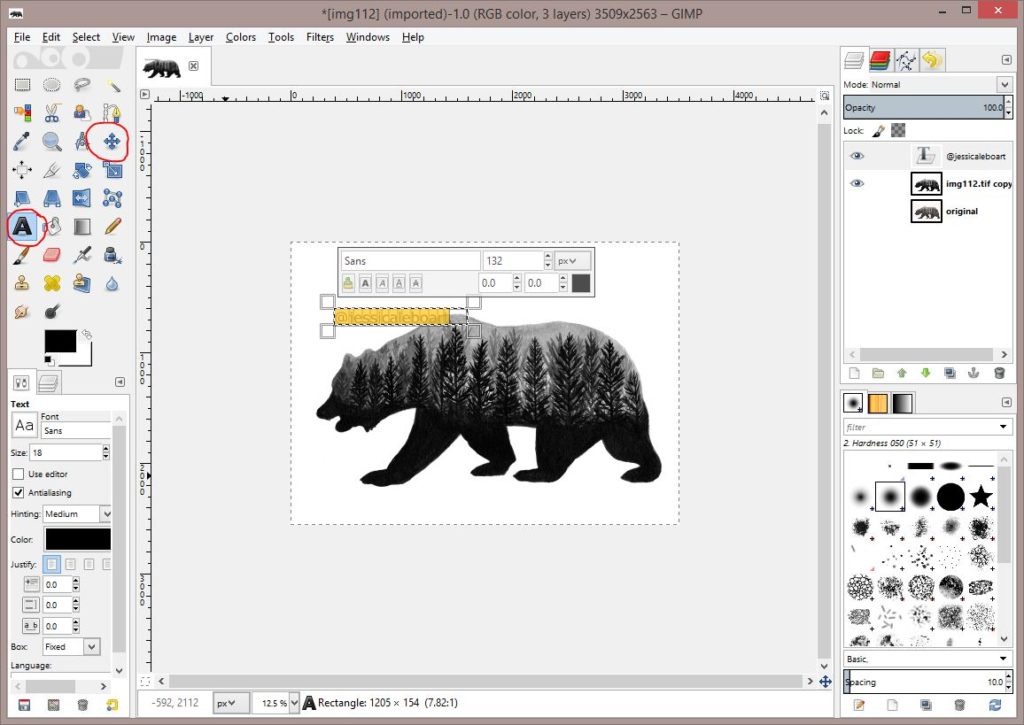
Task: Activate the Heal tool
Action: pos(52,283)
